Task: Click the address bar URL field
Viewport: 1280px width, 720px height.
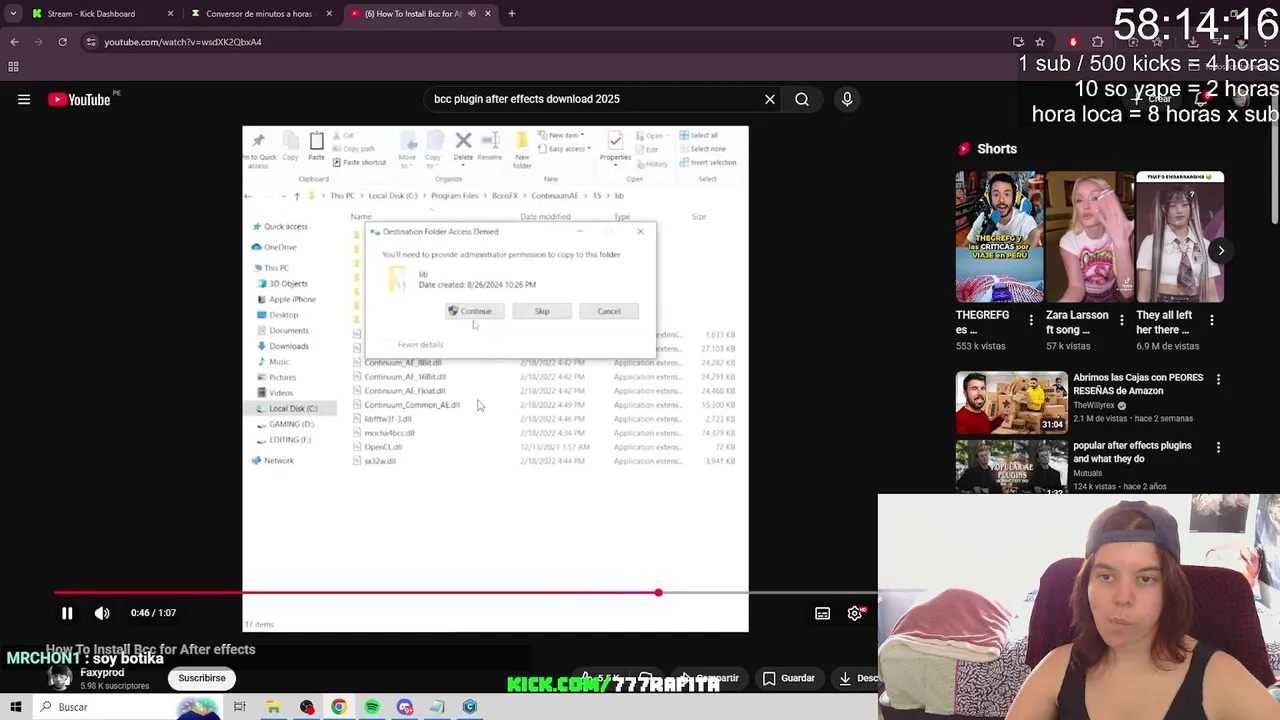Action: 183,42
